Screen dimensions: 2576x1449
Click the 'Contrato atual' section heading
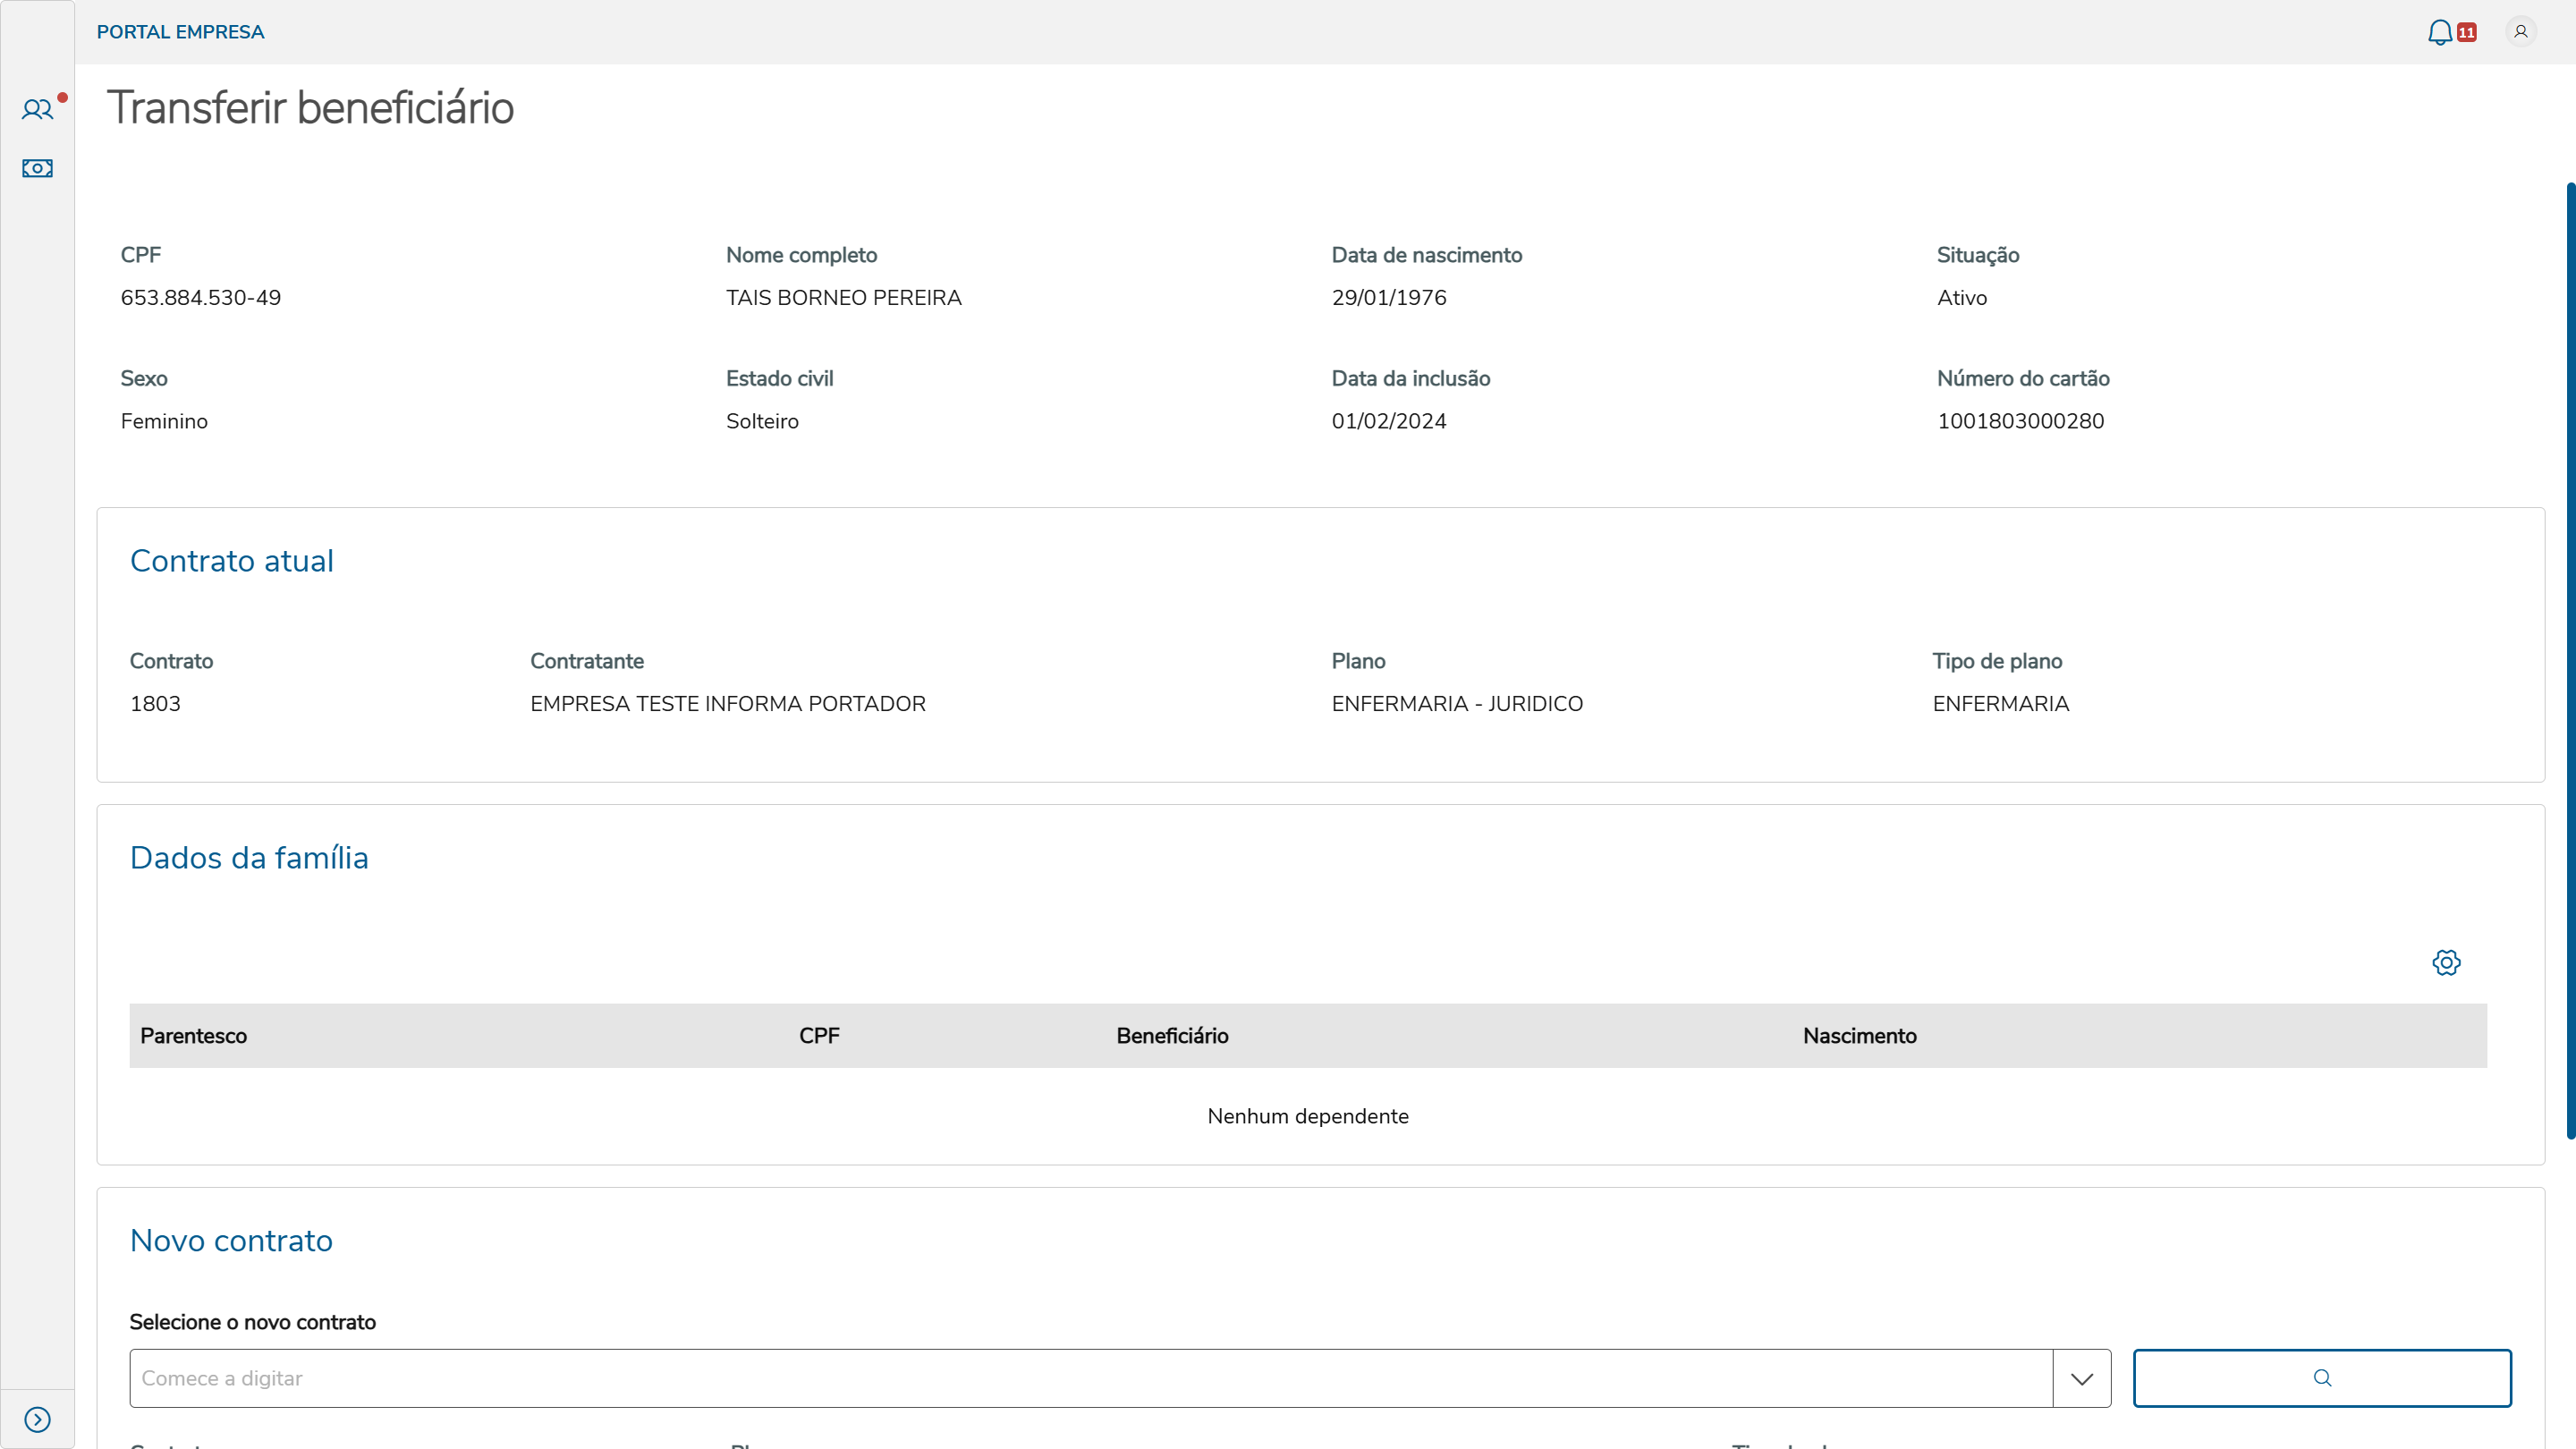point(231,561)
